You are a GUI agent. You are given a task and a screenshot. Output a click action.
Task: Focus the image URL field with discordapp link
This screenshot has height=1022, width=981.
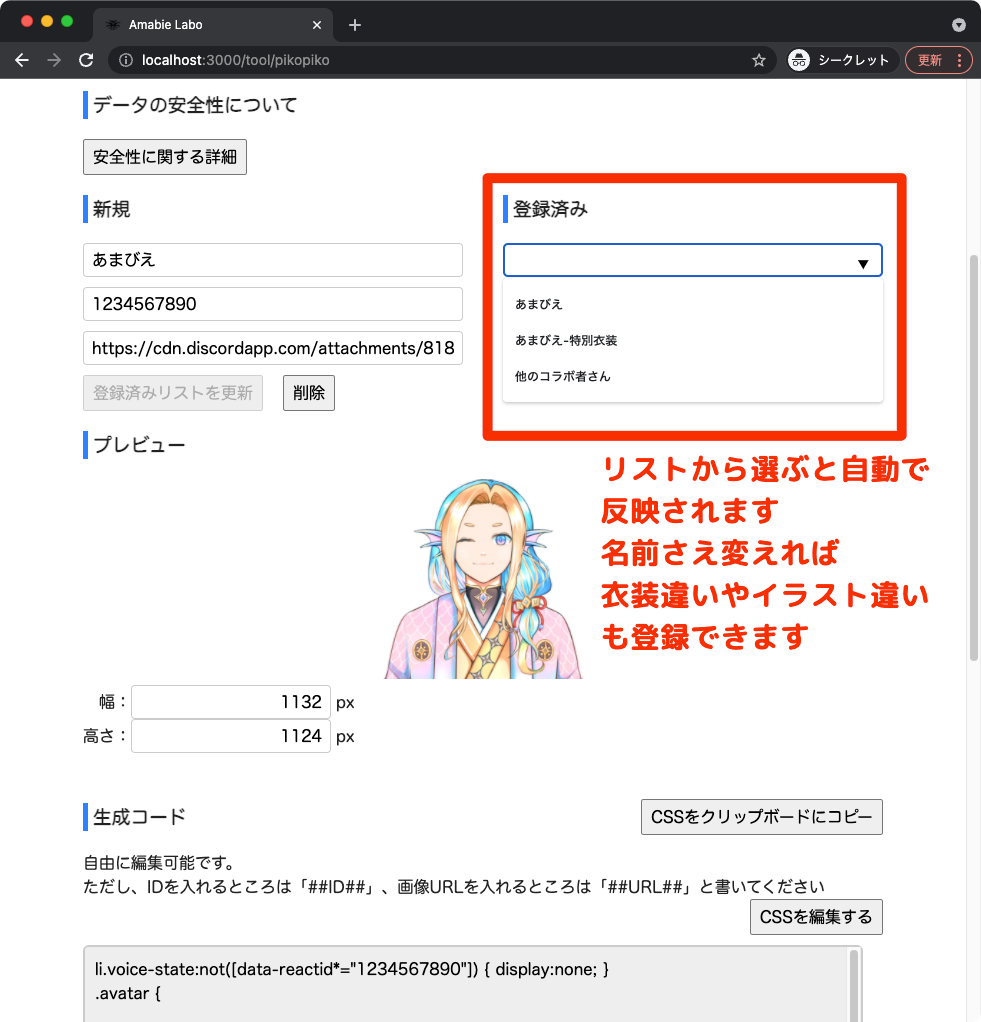tap(272, 348)
